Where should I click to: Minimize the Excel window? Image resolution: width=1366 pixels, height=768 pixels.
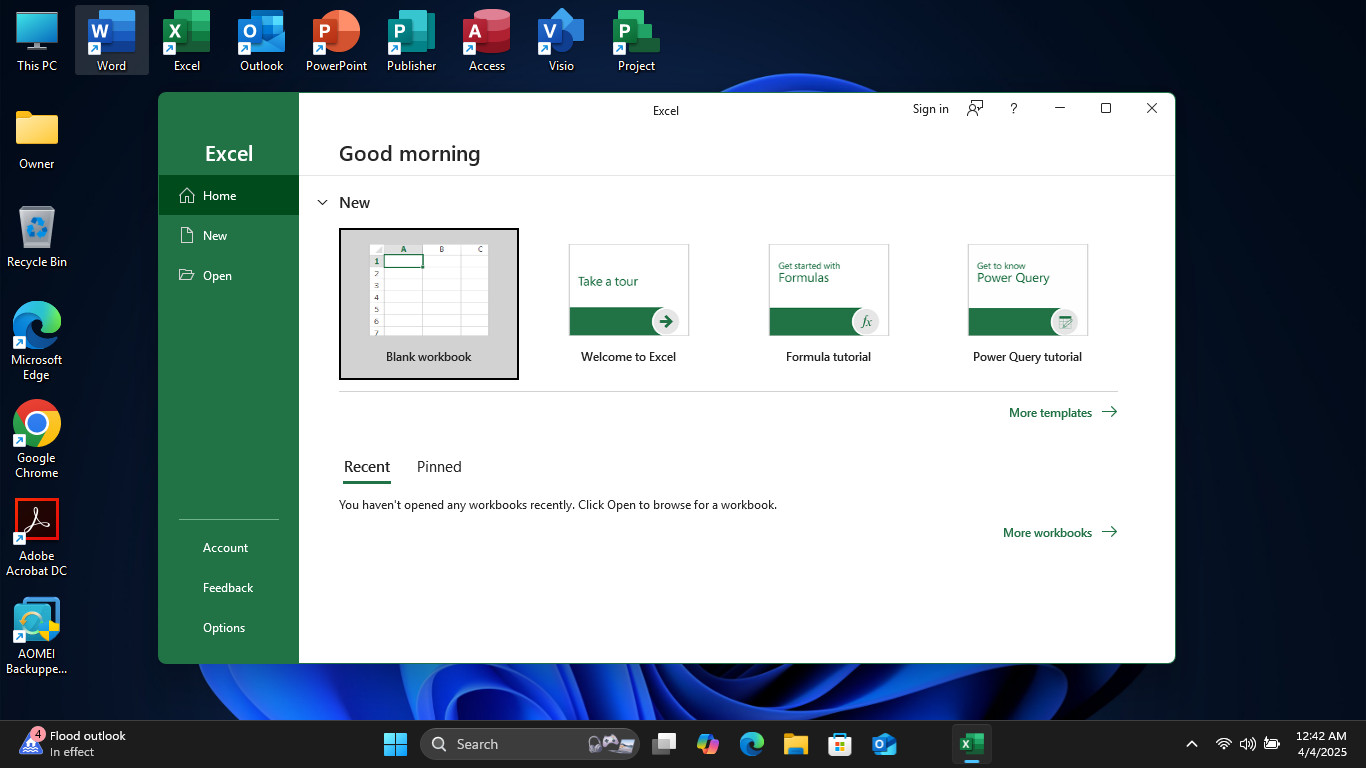coord(1060,108)
